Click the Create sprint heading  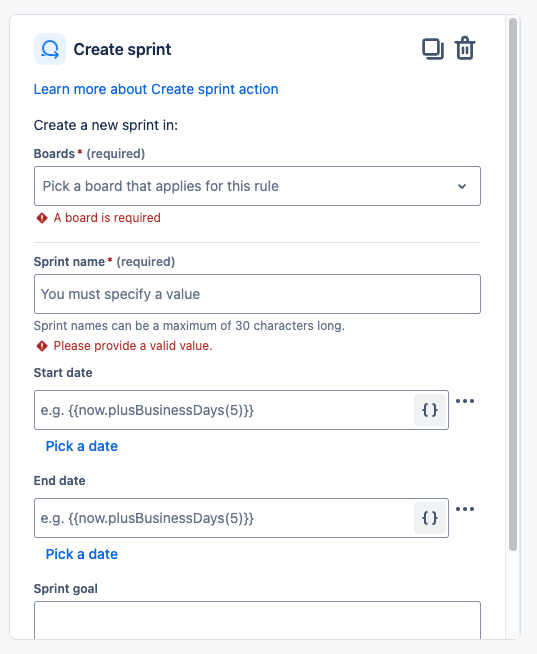122,49
